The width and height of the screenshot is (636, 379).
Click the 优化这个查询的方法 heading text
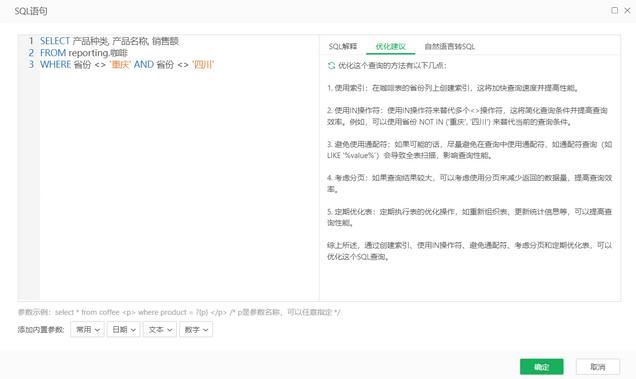pyautogui.click(x=392, y=65)
